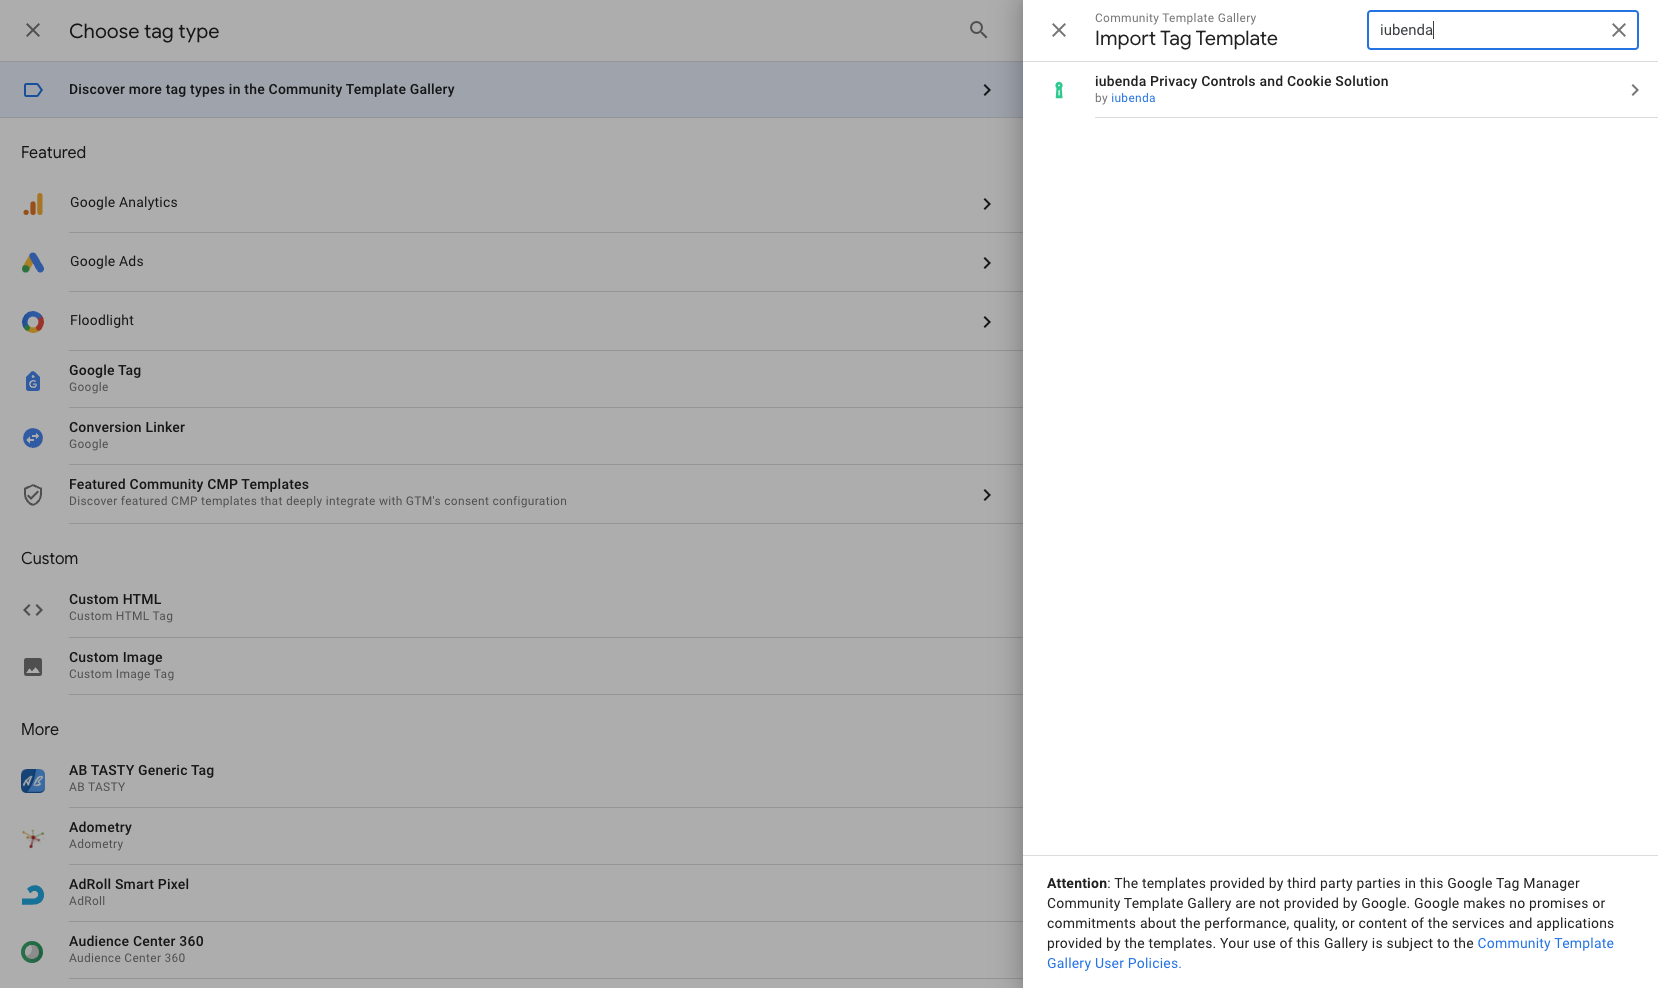Click the Google Analytics bar chart icon
This screenshot has width=1658, height=988.
33,204
